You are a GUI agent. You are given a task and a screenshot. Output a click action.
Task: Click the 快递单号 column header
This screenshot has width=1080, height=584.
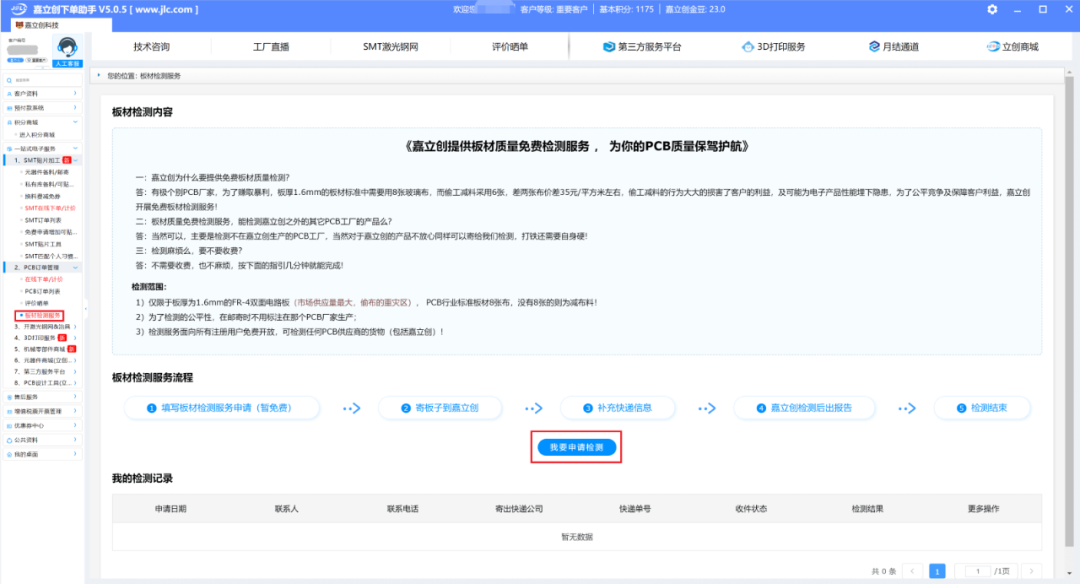tap(635, 509)
